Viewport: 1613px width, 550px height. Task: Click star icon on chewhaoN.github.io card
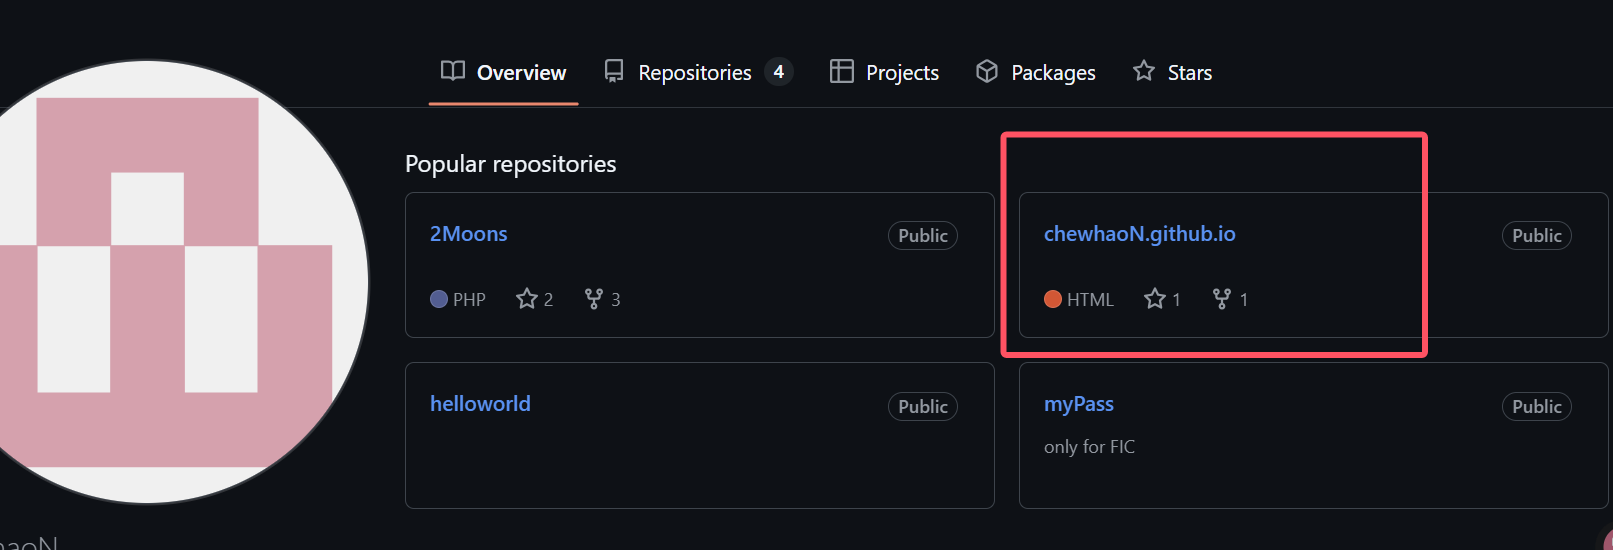pos(1155,299)
